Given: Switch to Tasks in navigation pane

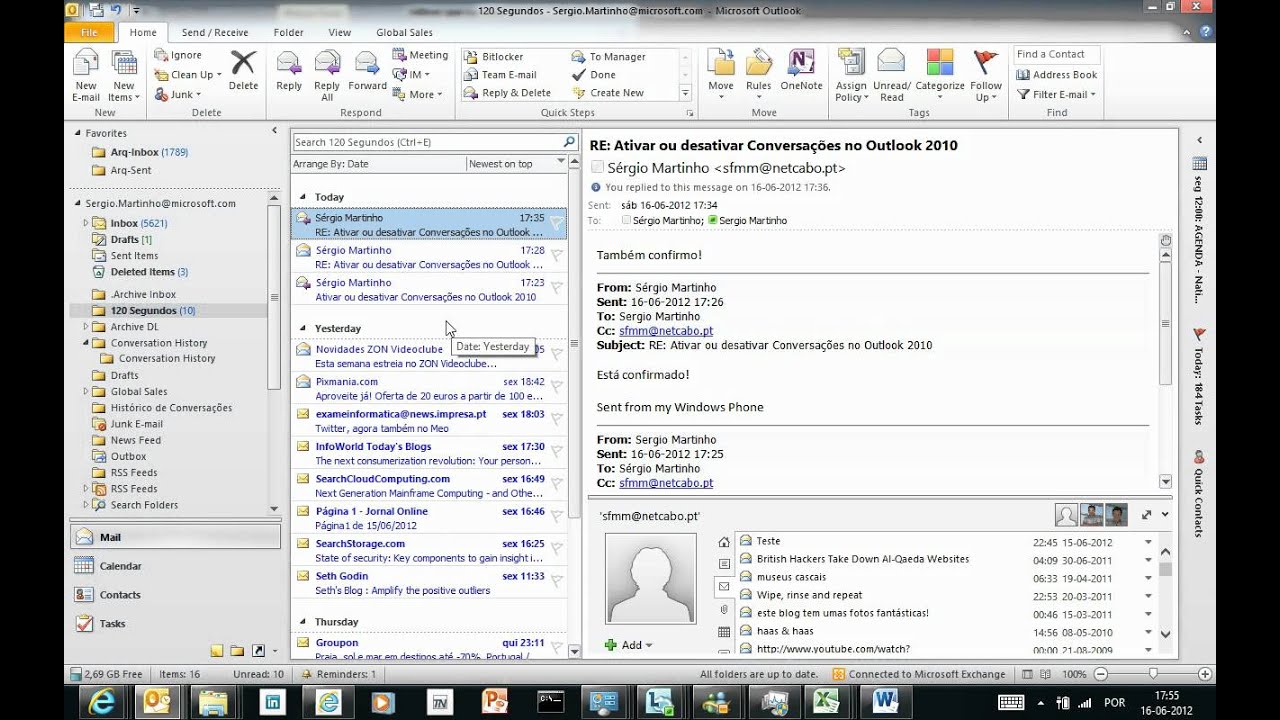Looking at the screenshot, I should point(175,623).
